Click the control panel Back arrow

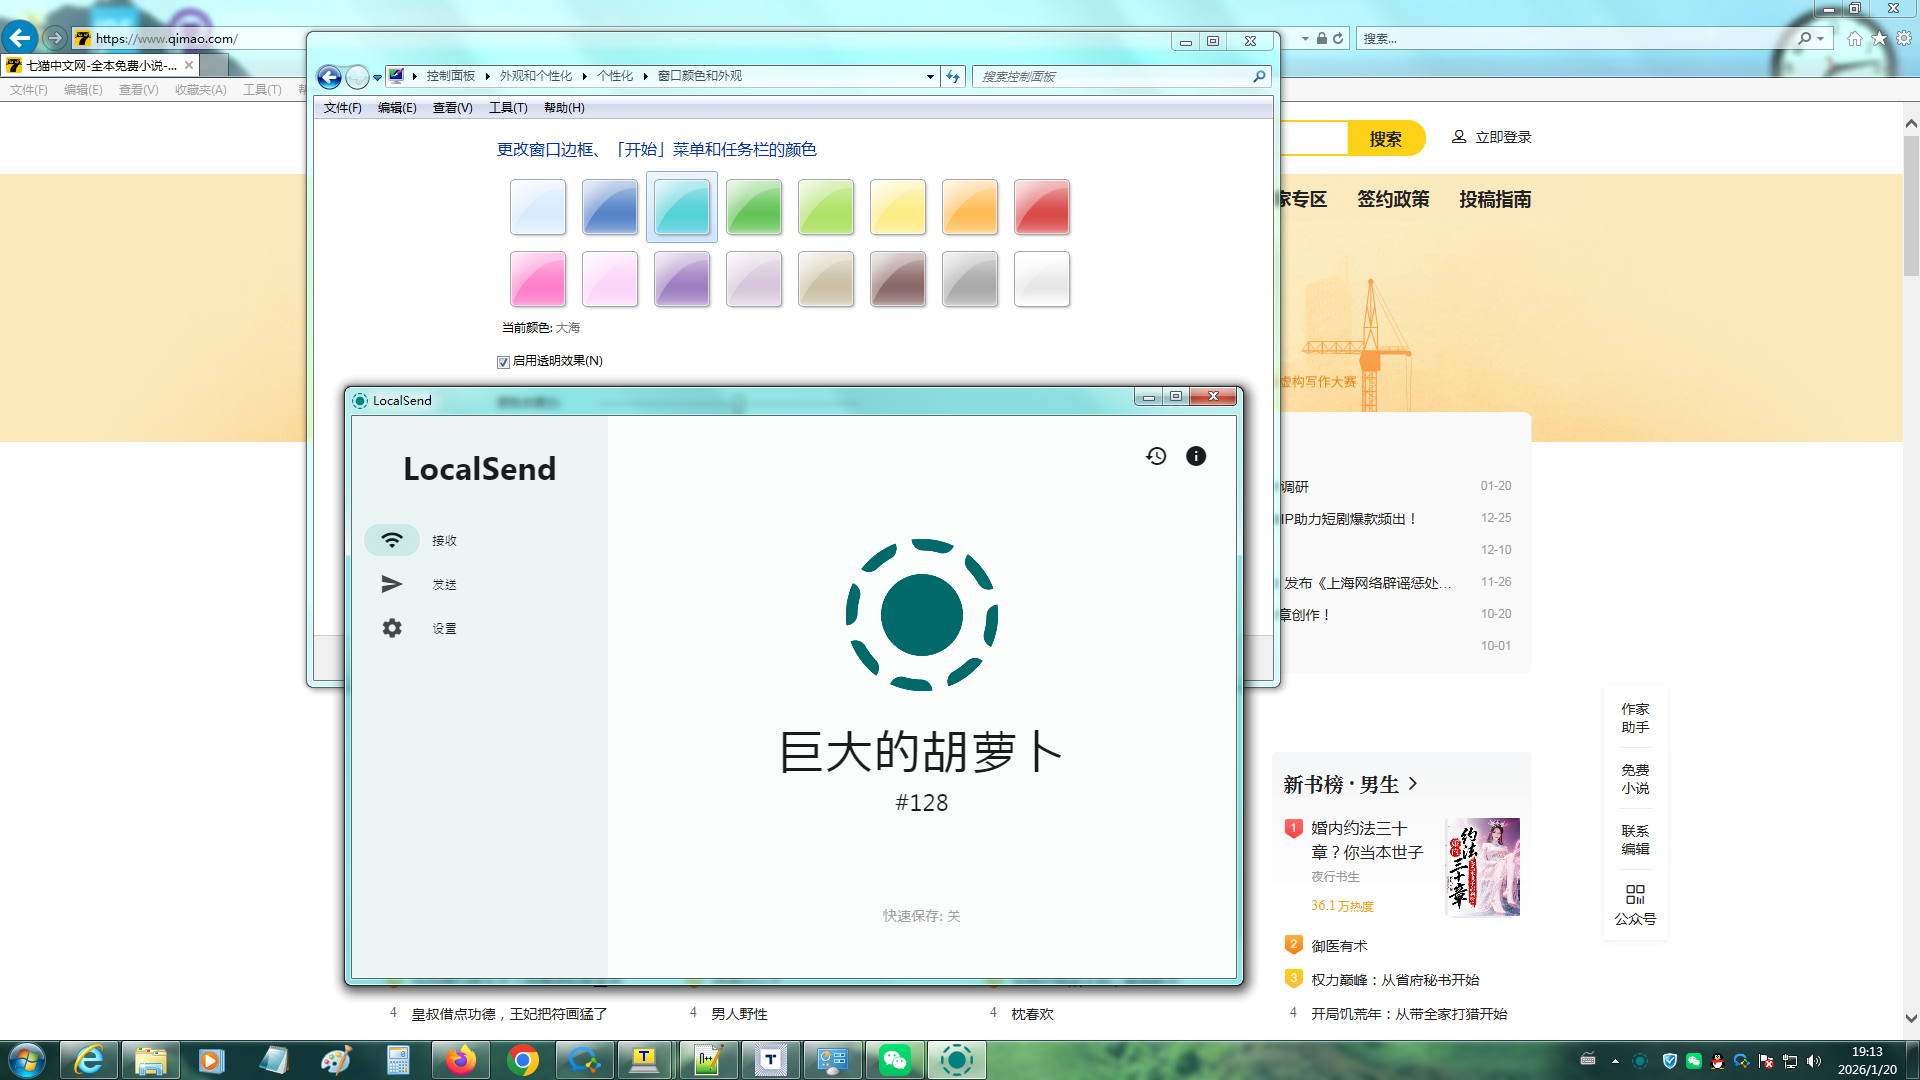point(329,77)
